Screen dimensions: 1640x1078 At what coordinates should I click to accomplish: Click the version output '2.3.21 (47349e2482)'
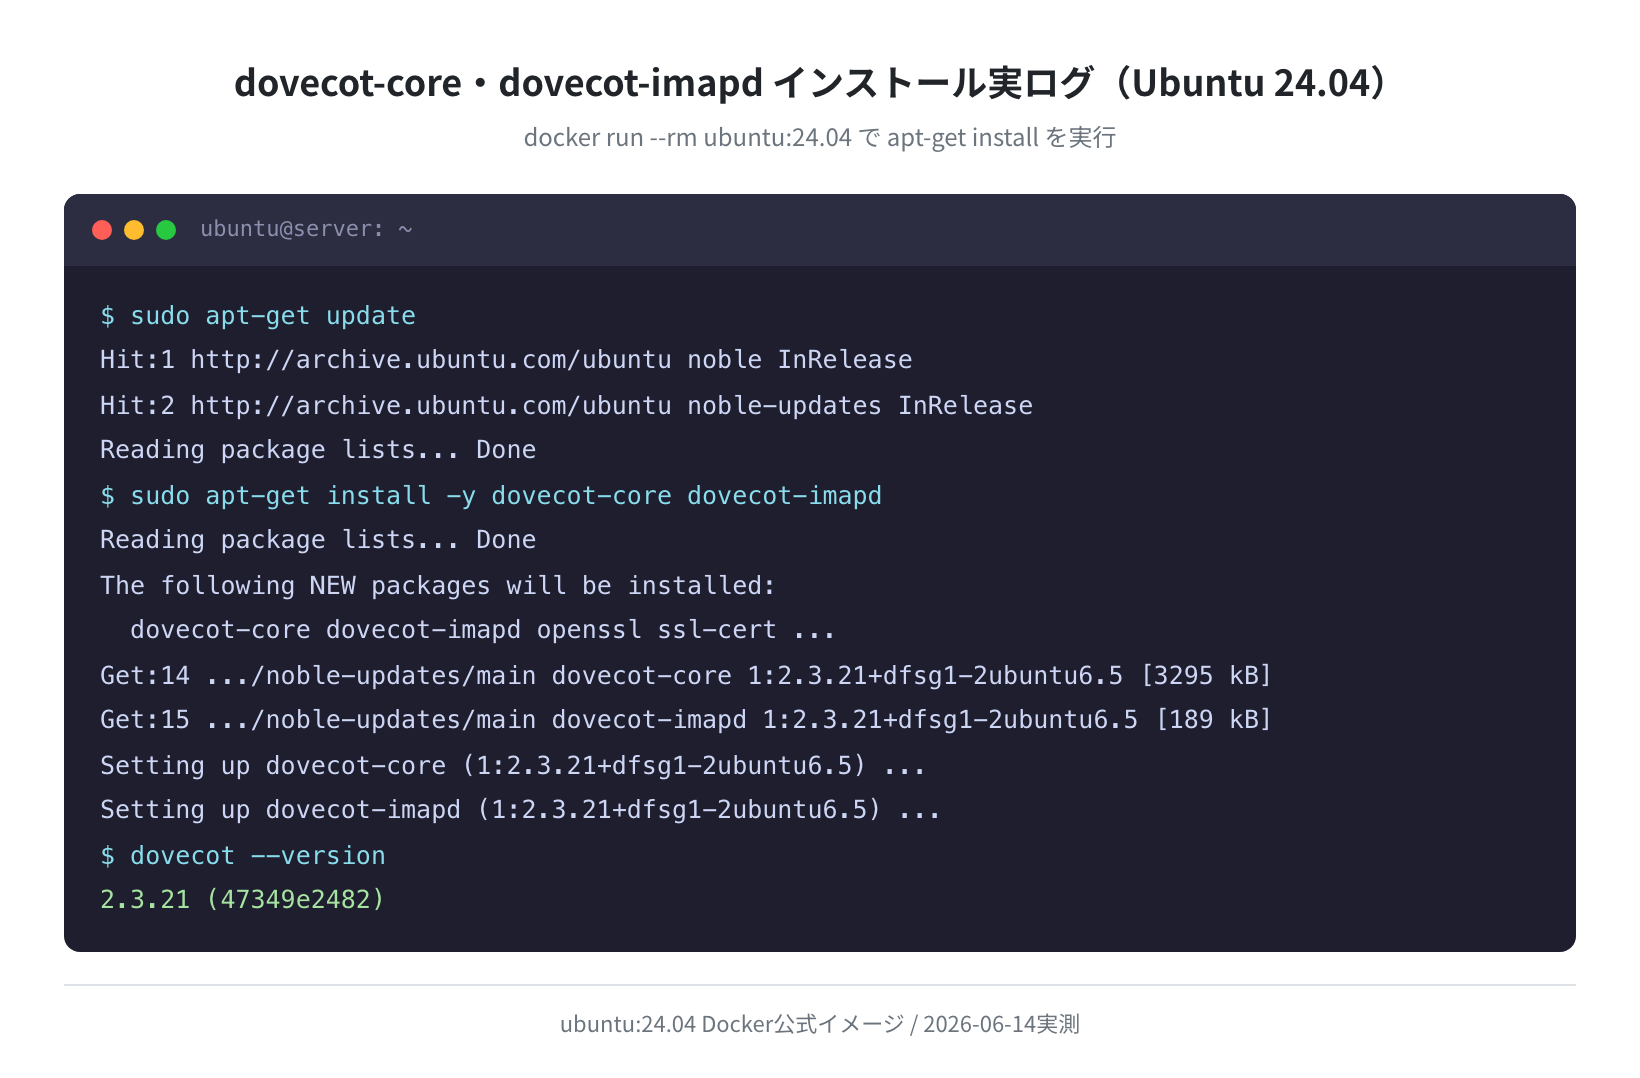pos(243,900)
